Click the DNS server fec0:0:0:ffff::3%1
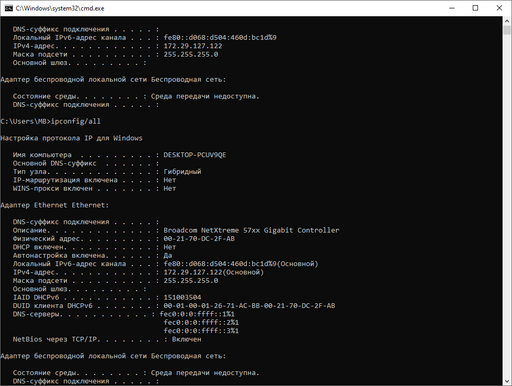 [x=201, y=331]
